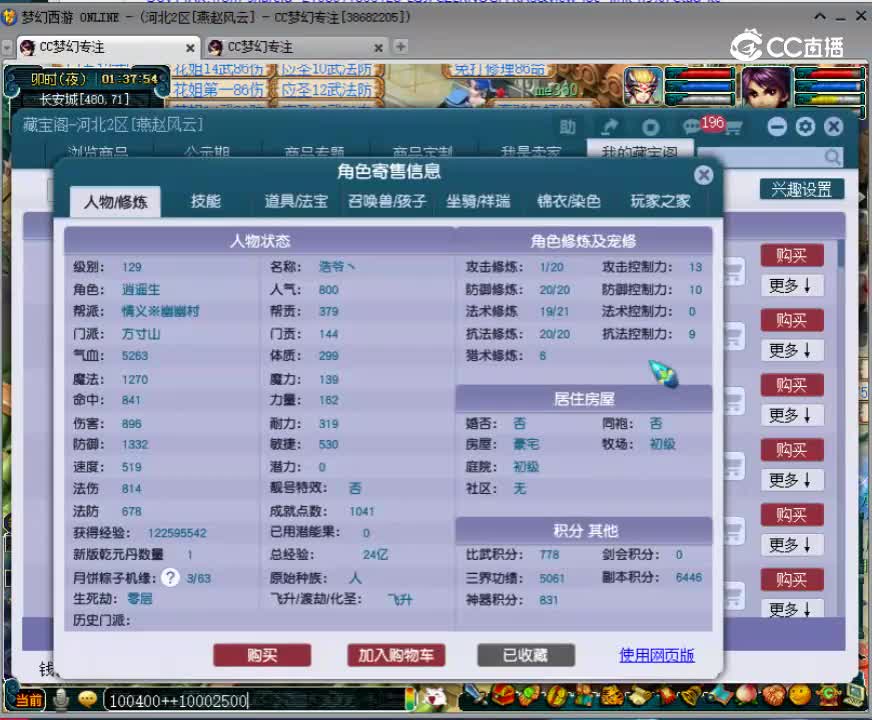
Task: Click the purple-haired character's red health bar
Action: click(x=829, y=73)
